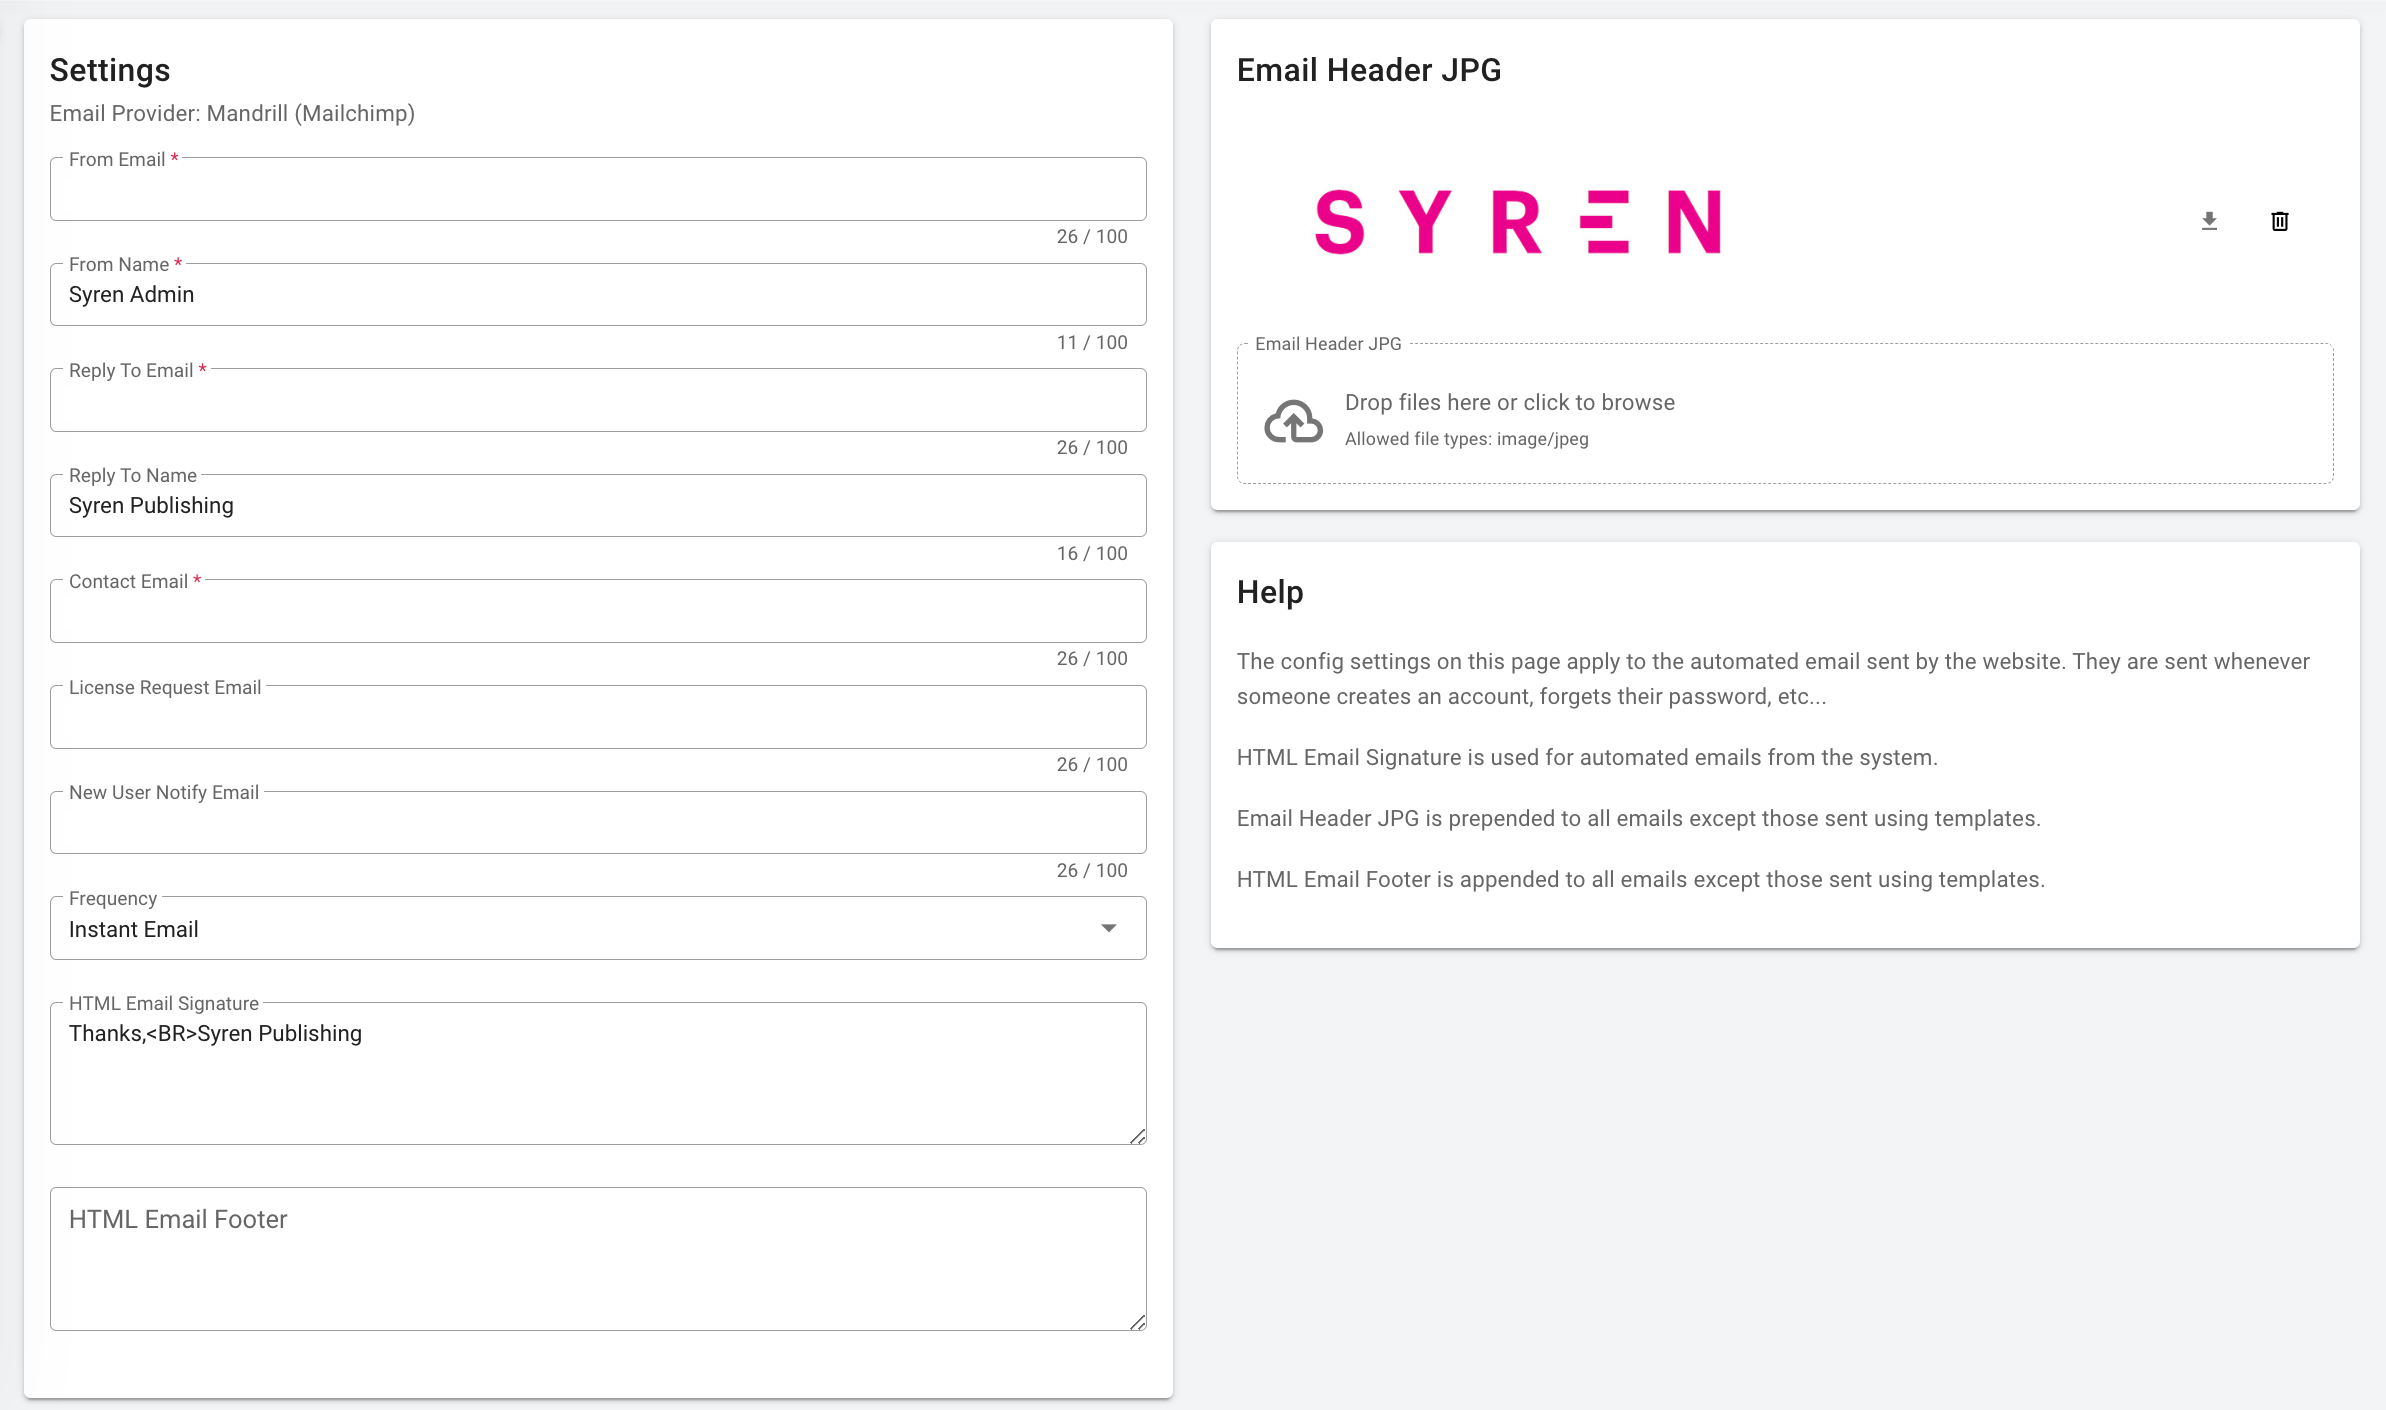Edit the Reply To Name field
The width and height of the screenshot is (2386, 1410).
click(x=597, y=506)
